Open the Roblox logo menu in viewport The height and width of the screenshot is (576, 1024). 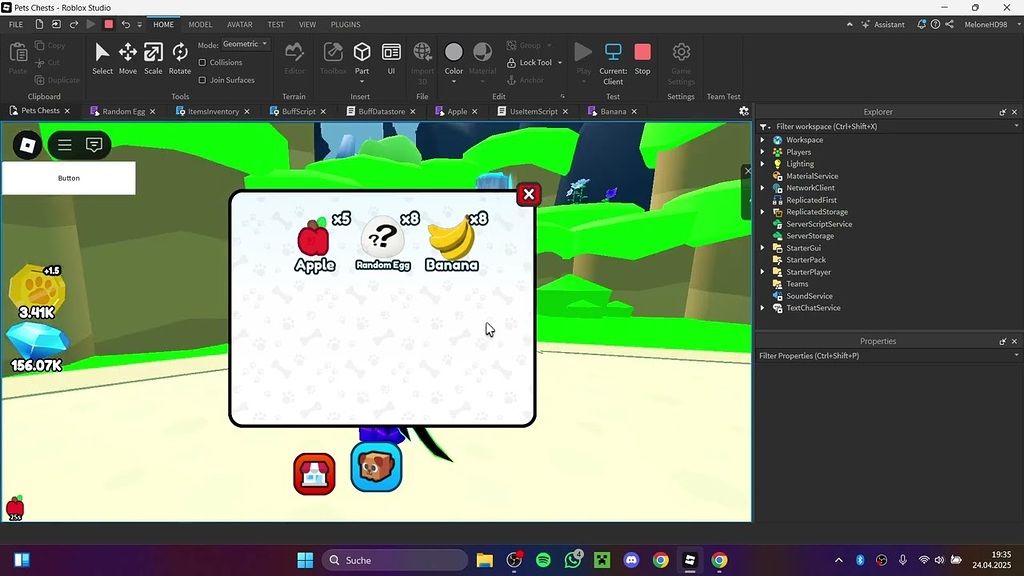[27, 145]
